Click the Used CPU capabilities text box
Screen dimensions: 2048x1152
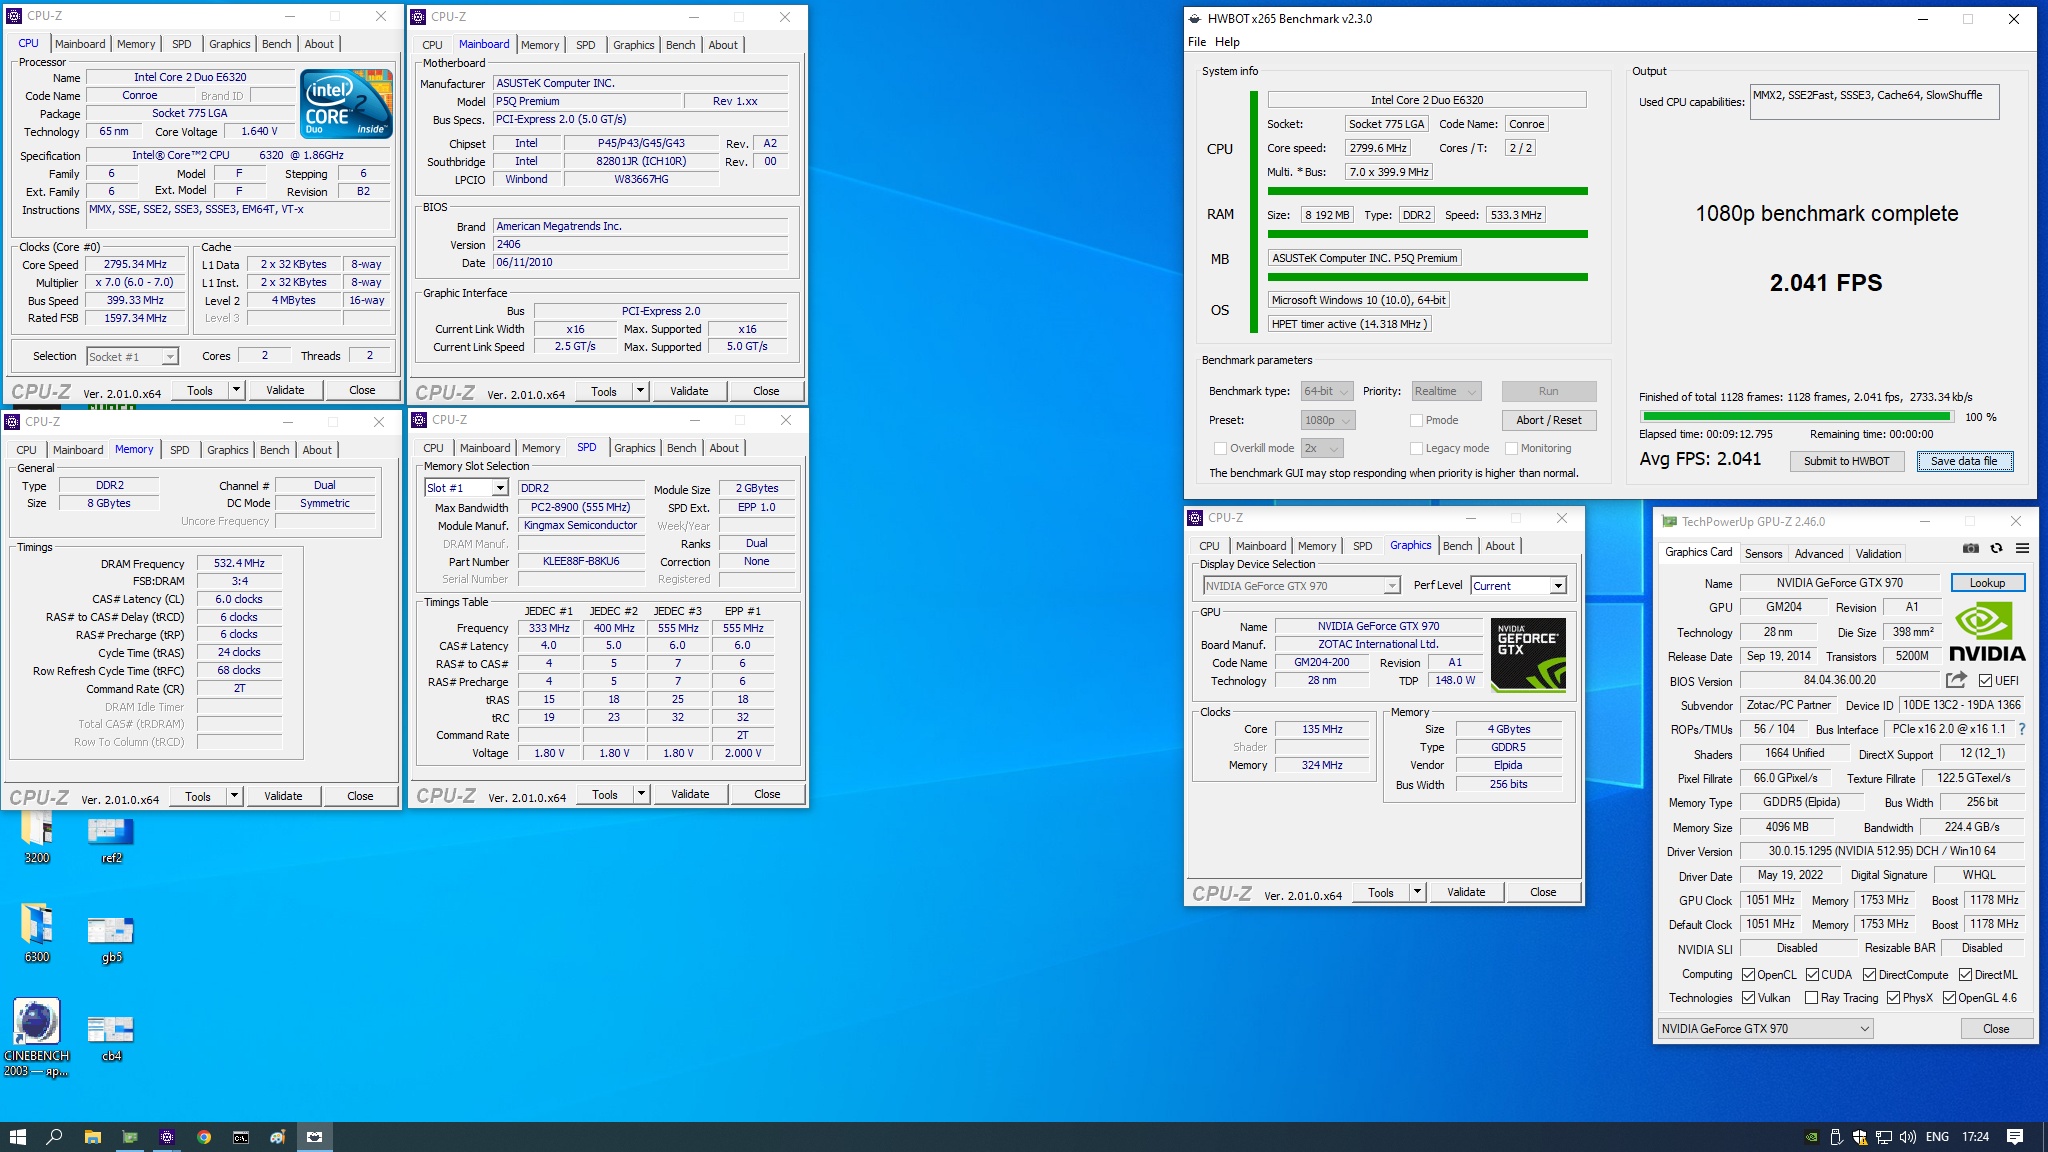pyautogui.click(x=1874, y=102)
